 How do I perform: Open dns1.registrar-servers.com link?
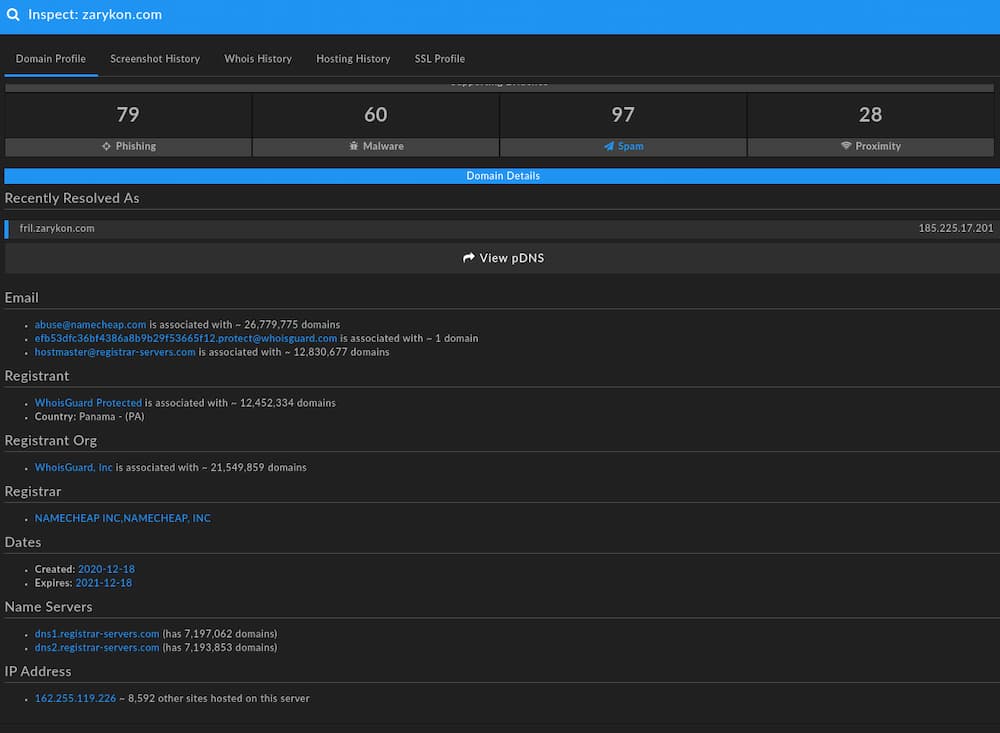[97, 634]
